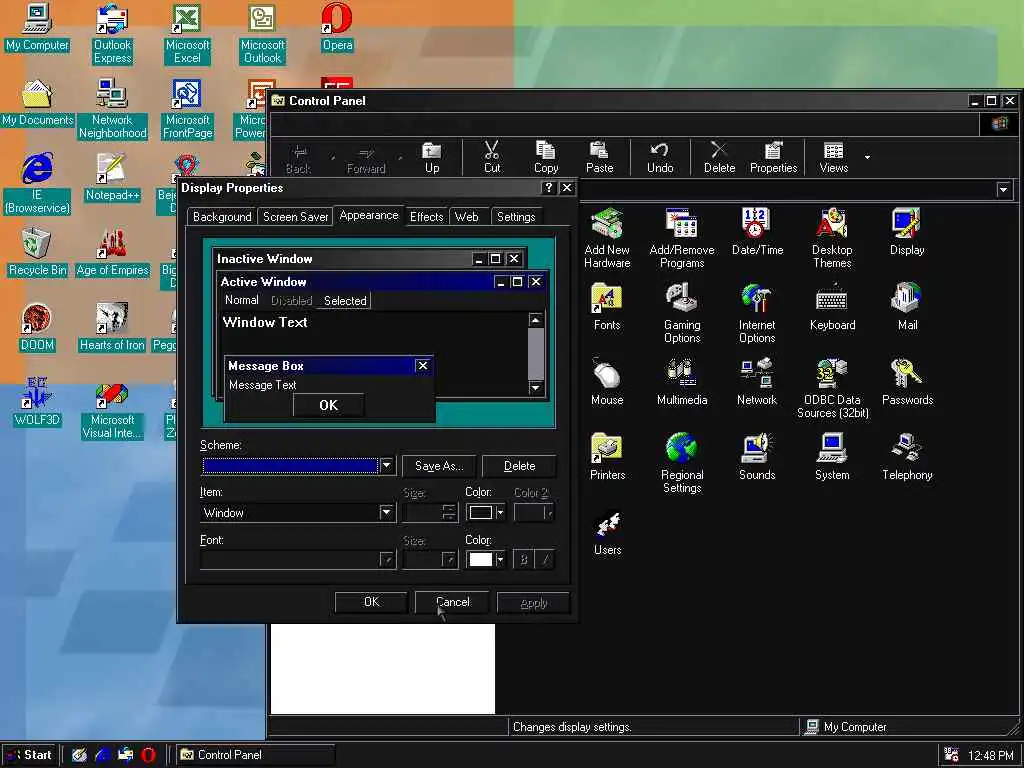Open ODBC Data Sources (32bit) icon
1024x768 pixels.
click(832, 388)
